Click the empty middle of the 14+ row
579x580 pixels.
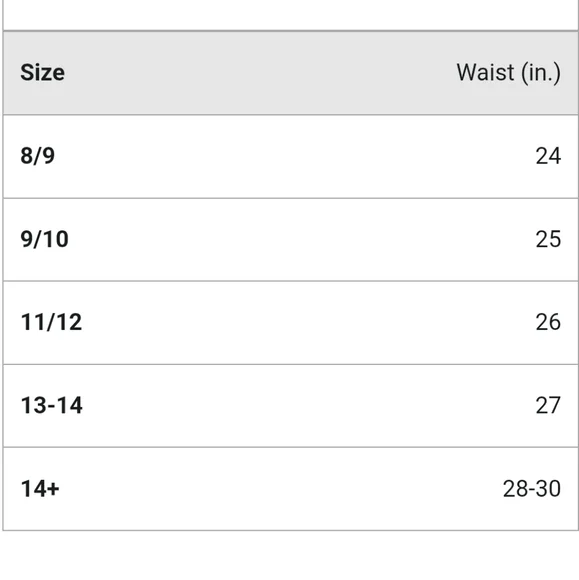(x=290, y=489)
